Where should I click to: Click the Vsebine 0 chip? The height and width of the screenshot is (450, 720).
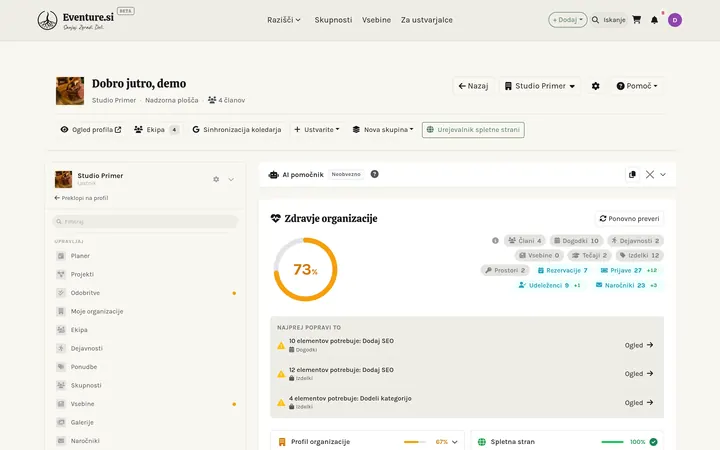click(539, 255)
